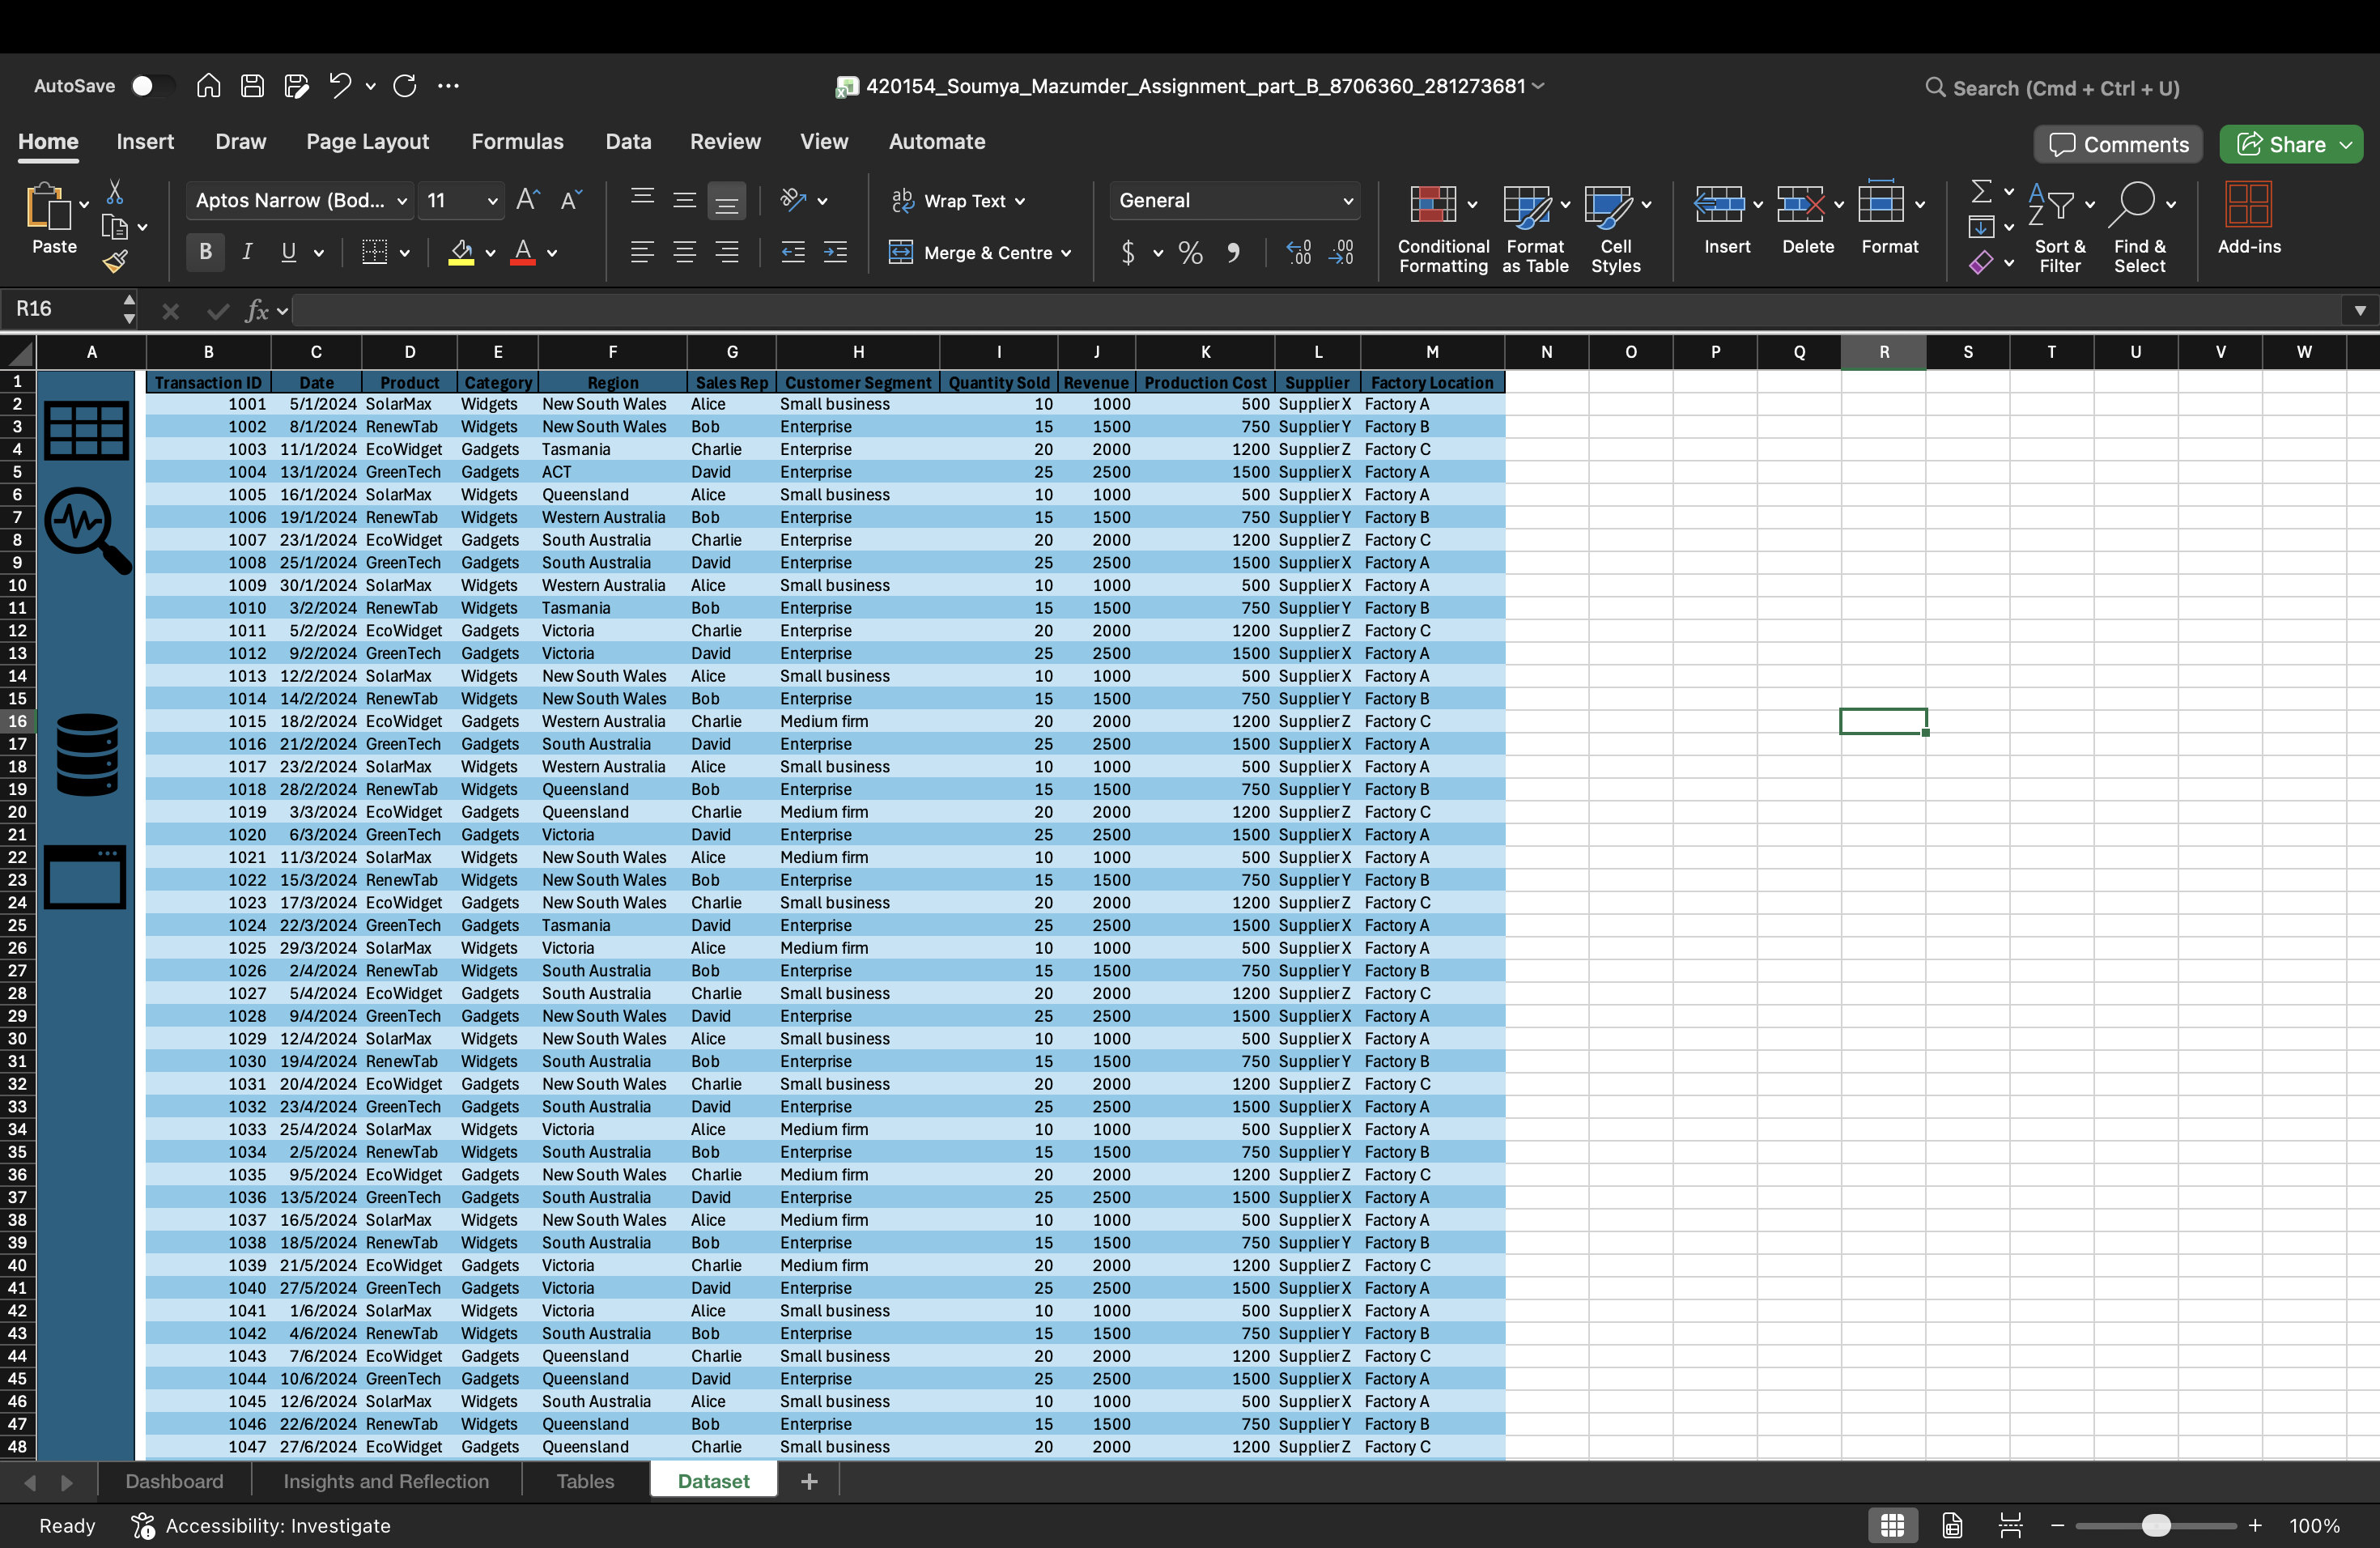Click Centre horizontal alignment icon

click(x=684, y=252)
